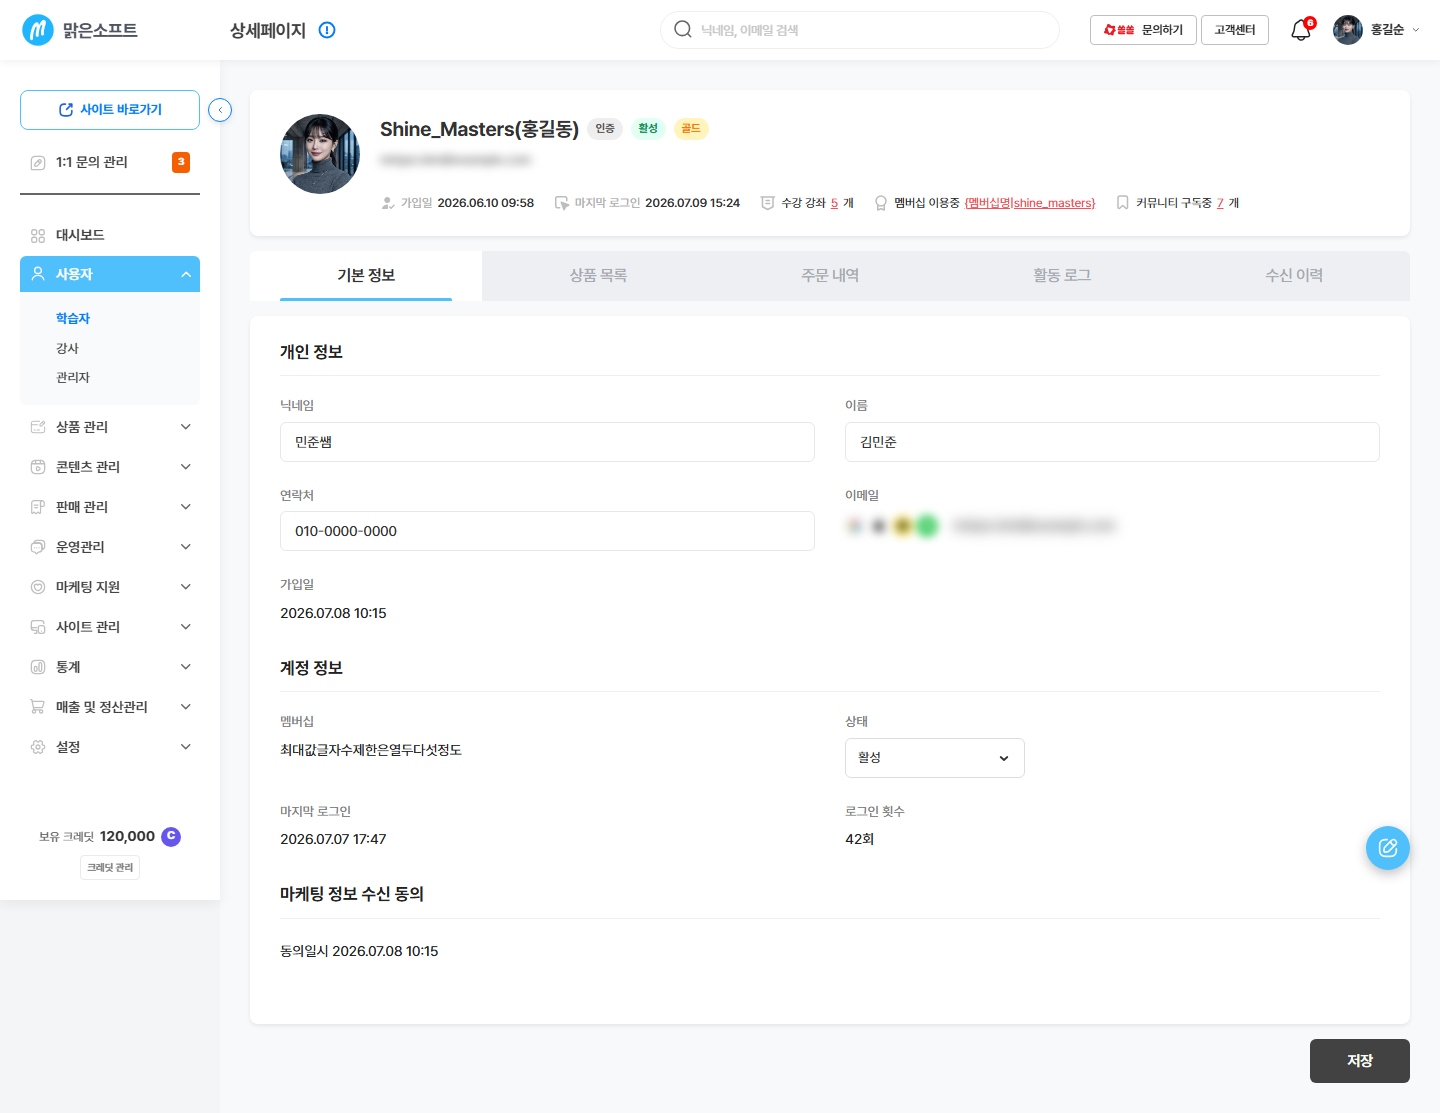Click the 맑은소프트 logo icon

38,30
